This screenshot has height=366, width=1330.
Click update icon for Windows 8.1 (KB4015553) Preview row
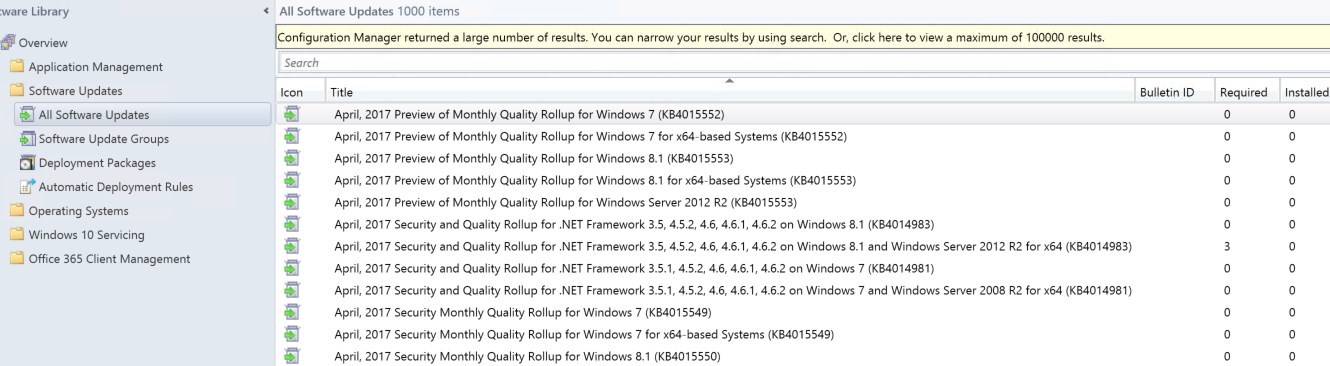[x=291, y=158]
